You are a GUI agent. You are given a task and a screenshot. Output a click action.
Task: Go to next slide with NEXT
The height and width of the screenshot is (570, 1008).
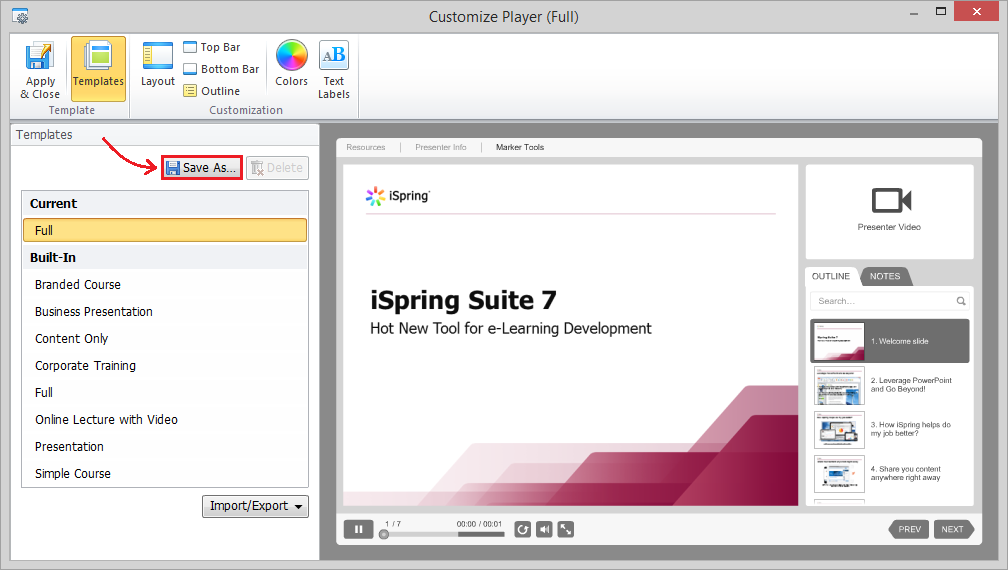click(x=953, y=530)
